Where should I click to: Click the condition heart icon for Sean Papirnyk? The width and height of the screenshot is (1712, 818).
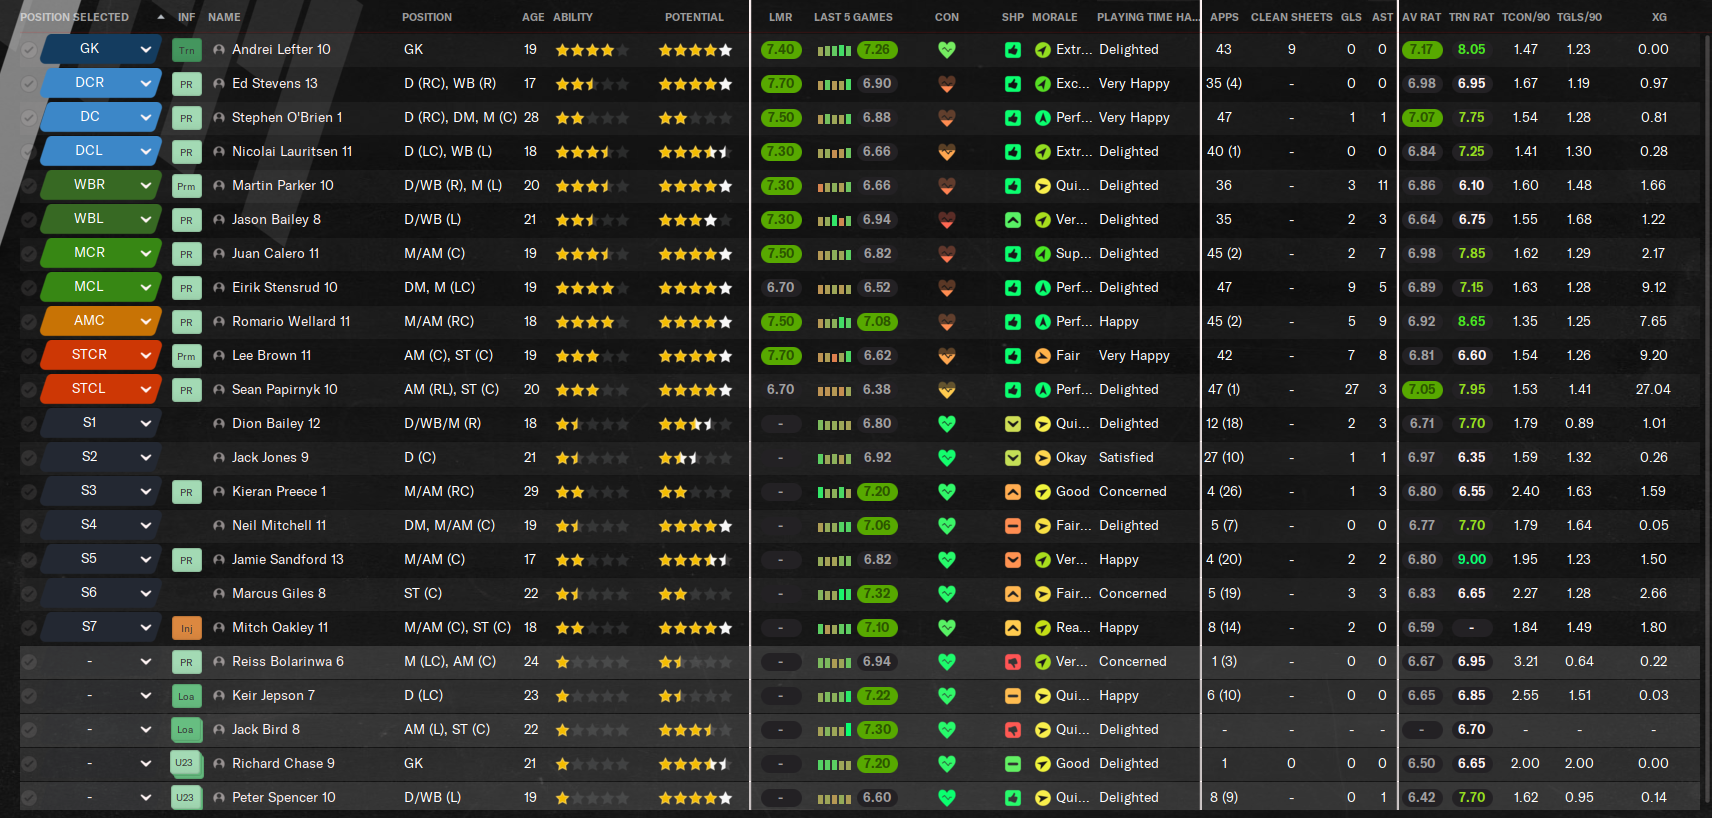pyautogui.click(x=947, y=390)
